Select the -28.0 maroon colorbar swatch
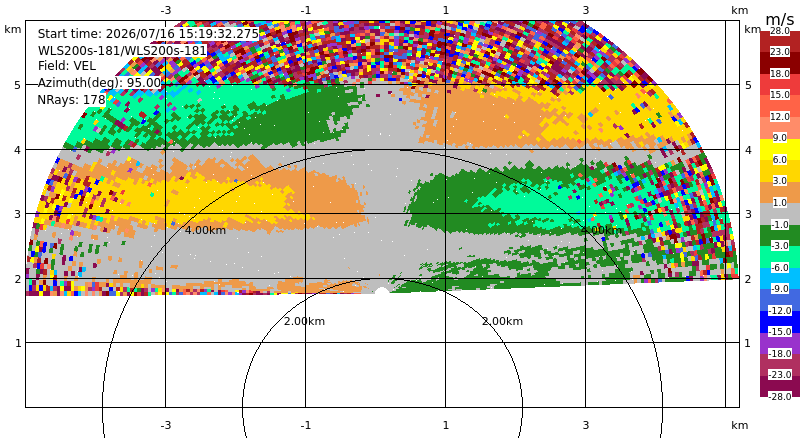Screen dimensions: 800x438 pyautogui.click(x=780, y=386)
